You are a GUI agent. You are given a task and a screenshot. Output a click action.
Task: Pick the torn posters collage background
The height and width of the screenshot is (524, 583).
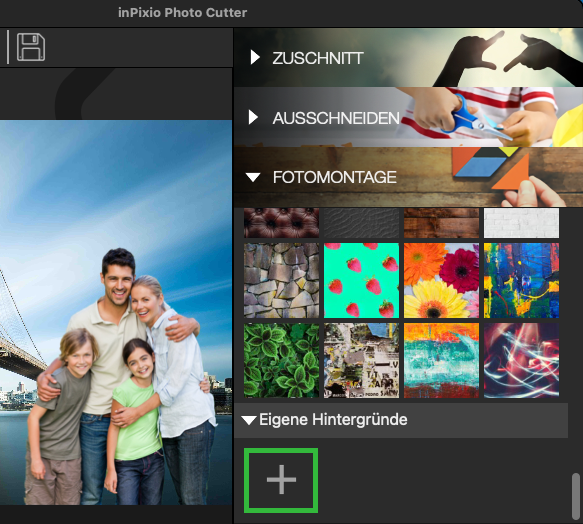[361, 360]
